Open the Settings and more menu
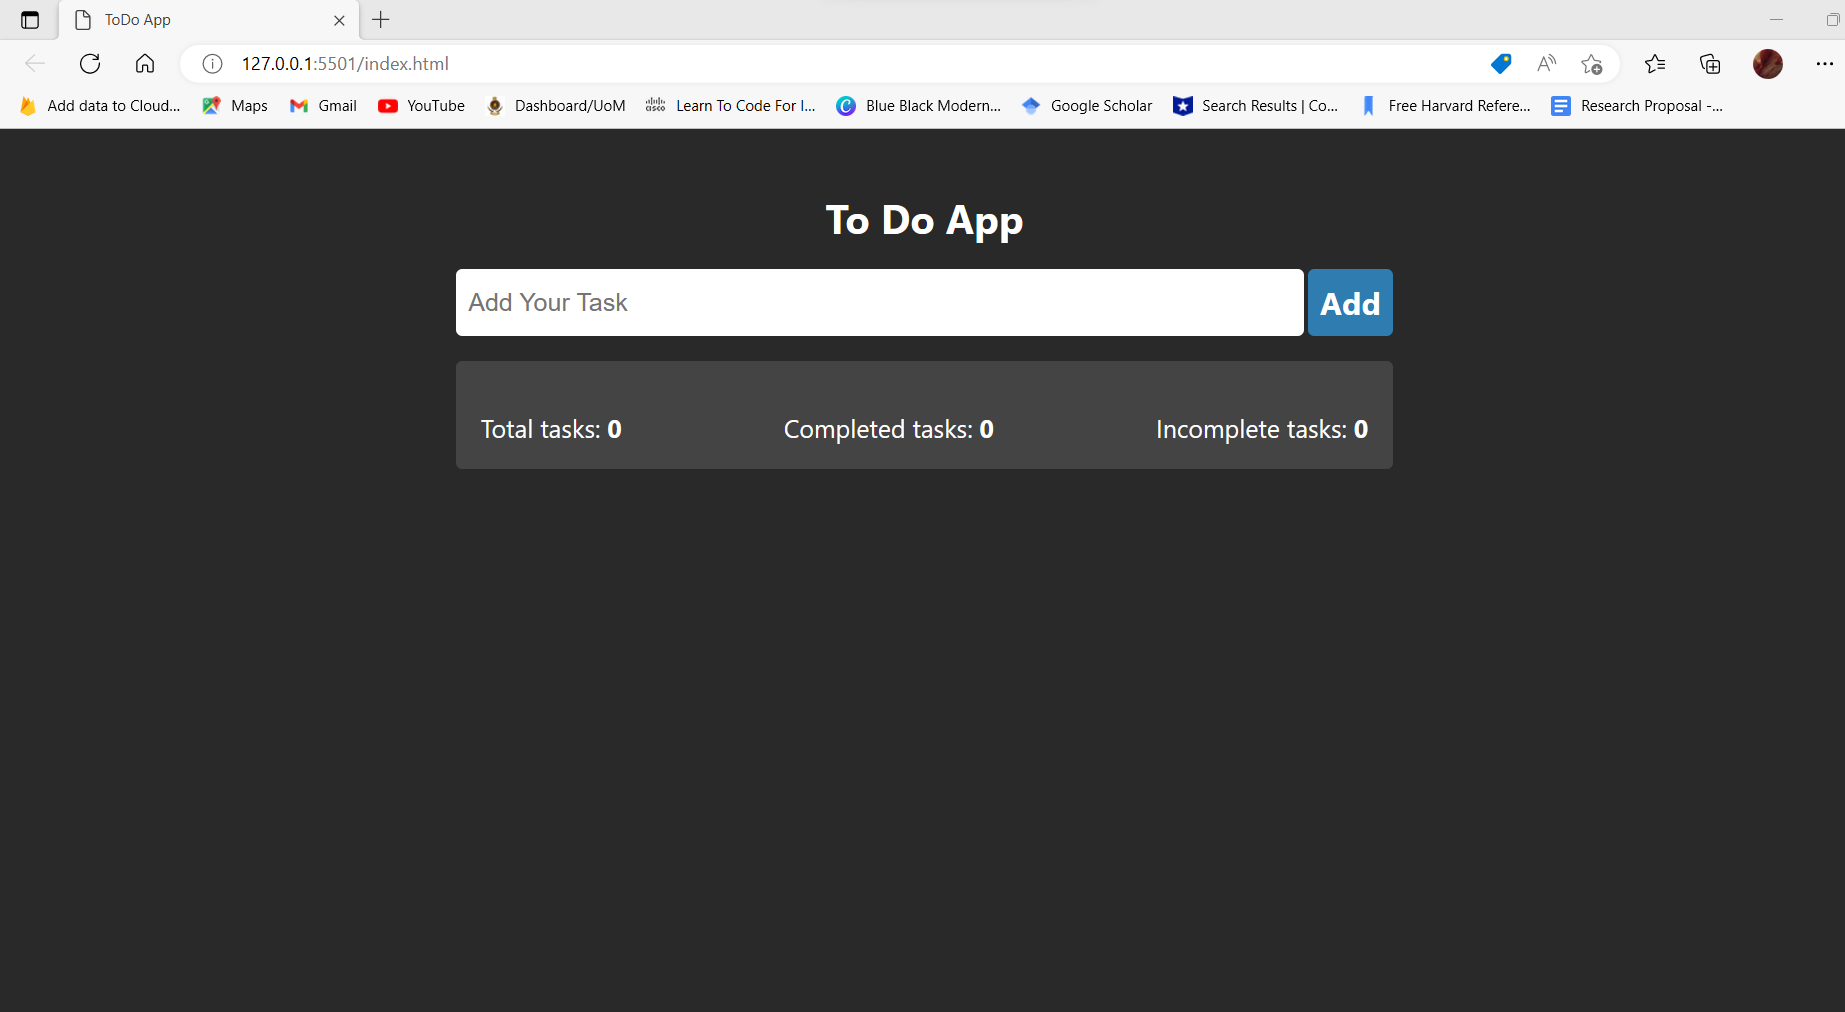Screen dimensions: 1845x1012 pyautogui.click(x=1824, y=63)
